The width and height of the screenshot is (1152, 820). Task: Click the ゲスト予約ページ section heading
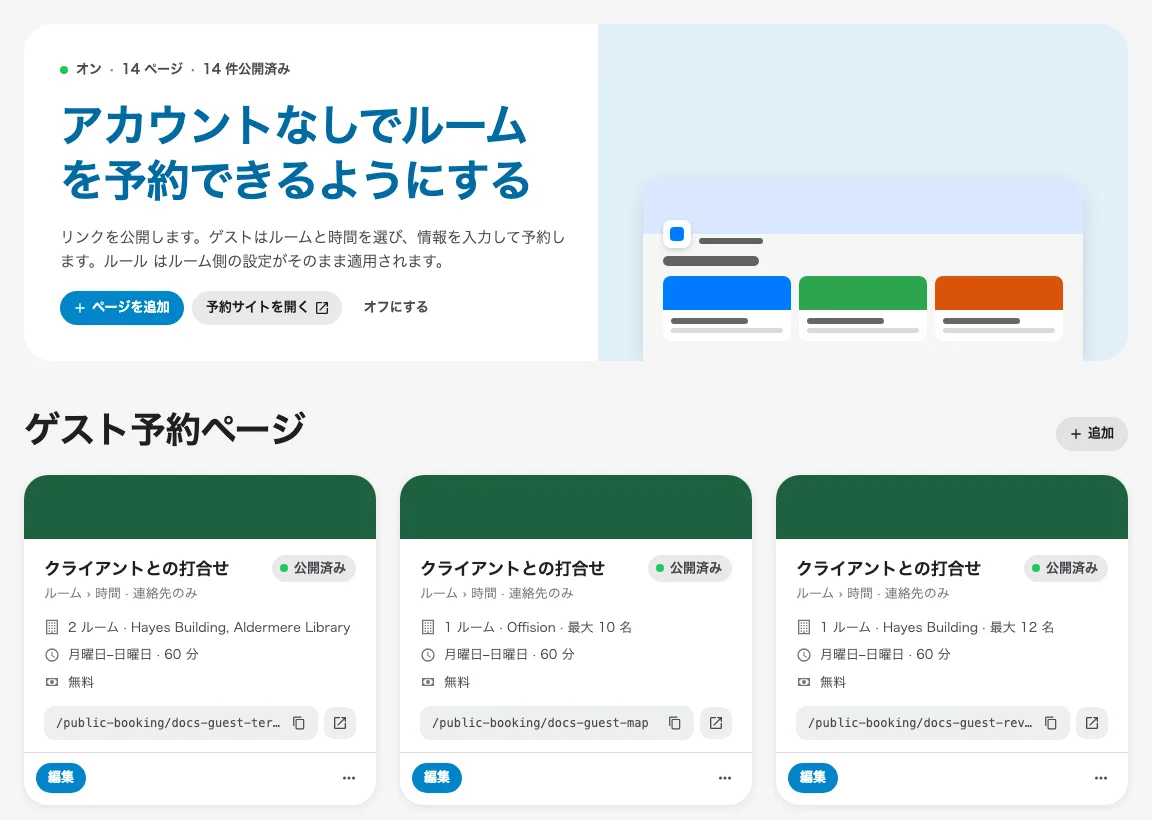[x=165, y=429]
